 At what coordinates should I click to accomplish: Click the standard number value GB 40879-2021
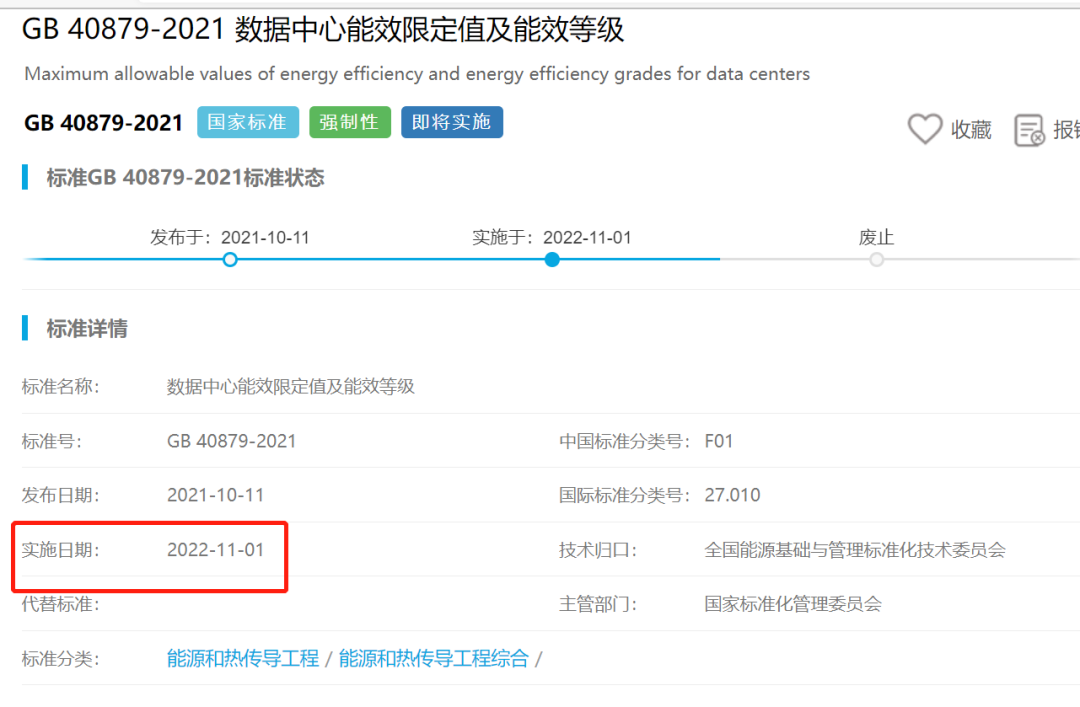(231, 441)
